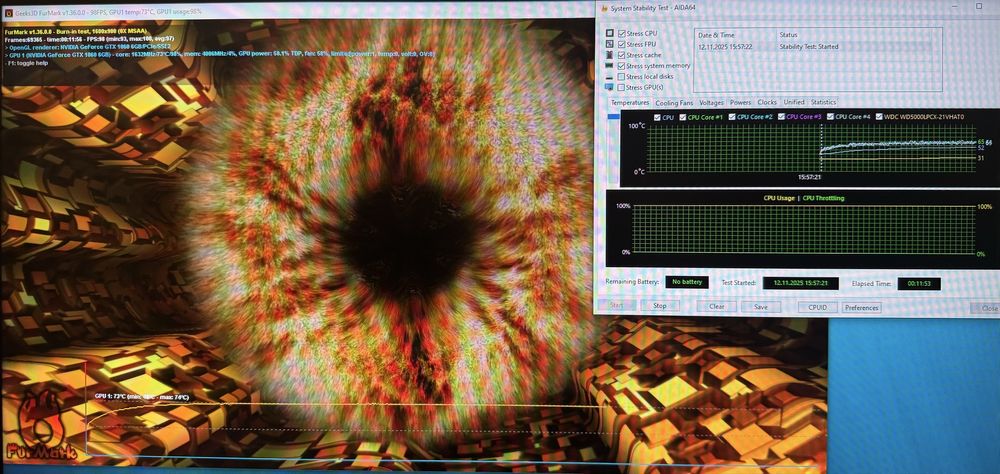The image size is (1000, 474).
Task: Click the Status column header
Action: tap(788, 35)
